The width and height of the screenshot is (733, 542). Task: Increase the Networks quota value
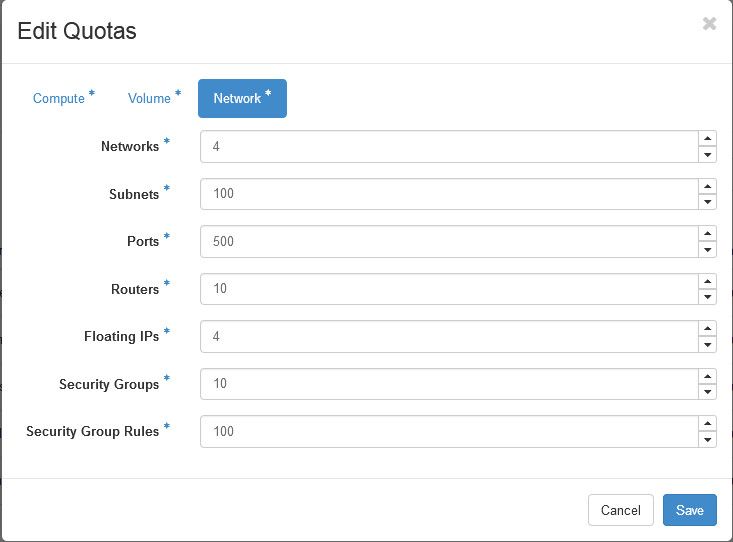coord(707,138)
